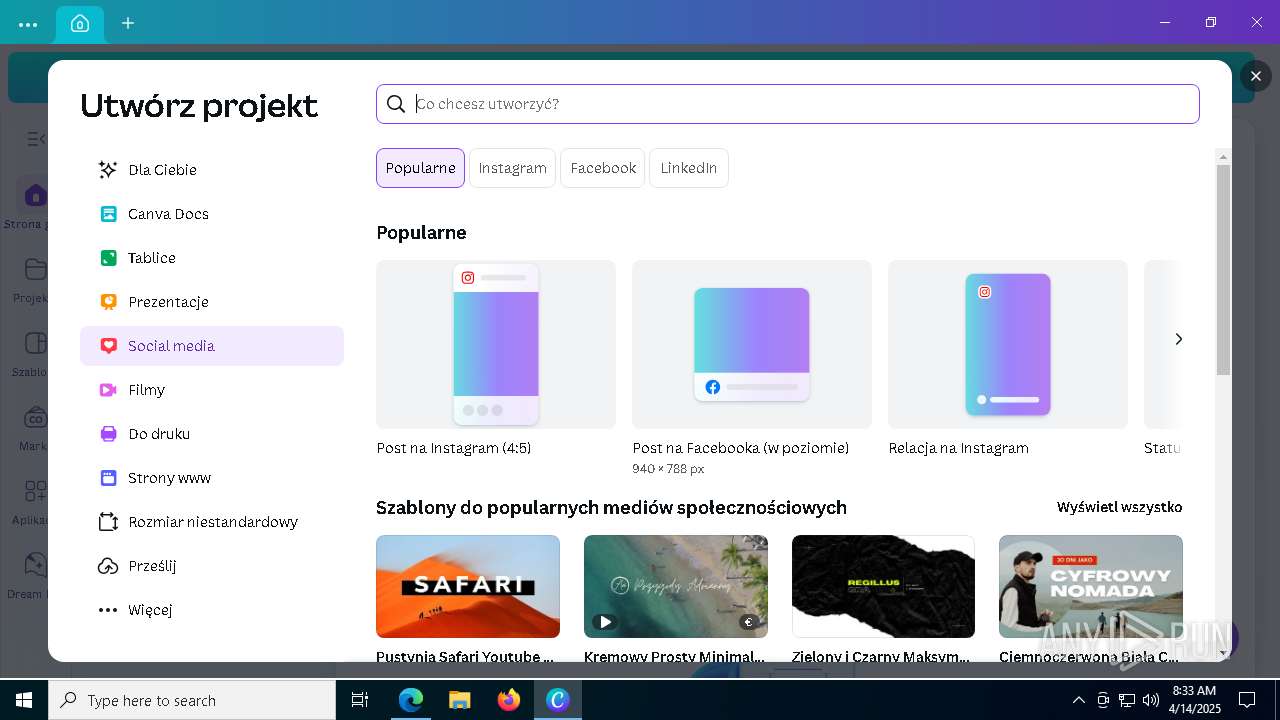This screenshot has width=1280, height=720.
Task: Close the Utwórz projekt dialog
Action: [x=1256, y=76]
